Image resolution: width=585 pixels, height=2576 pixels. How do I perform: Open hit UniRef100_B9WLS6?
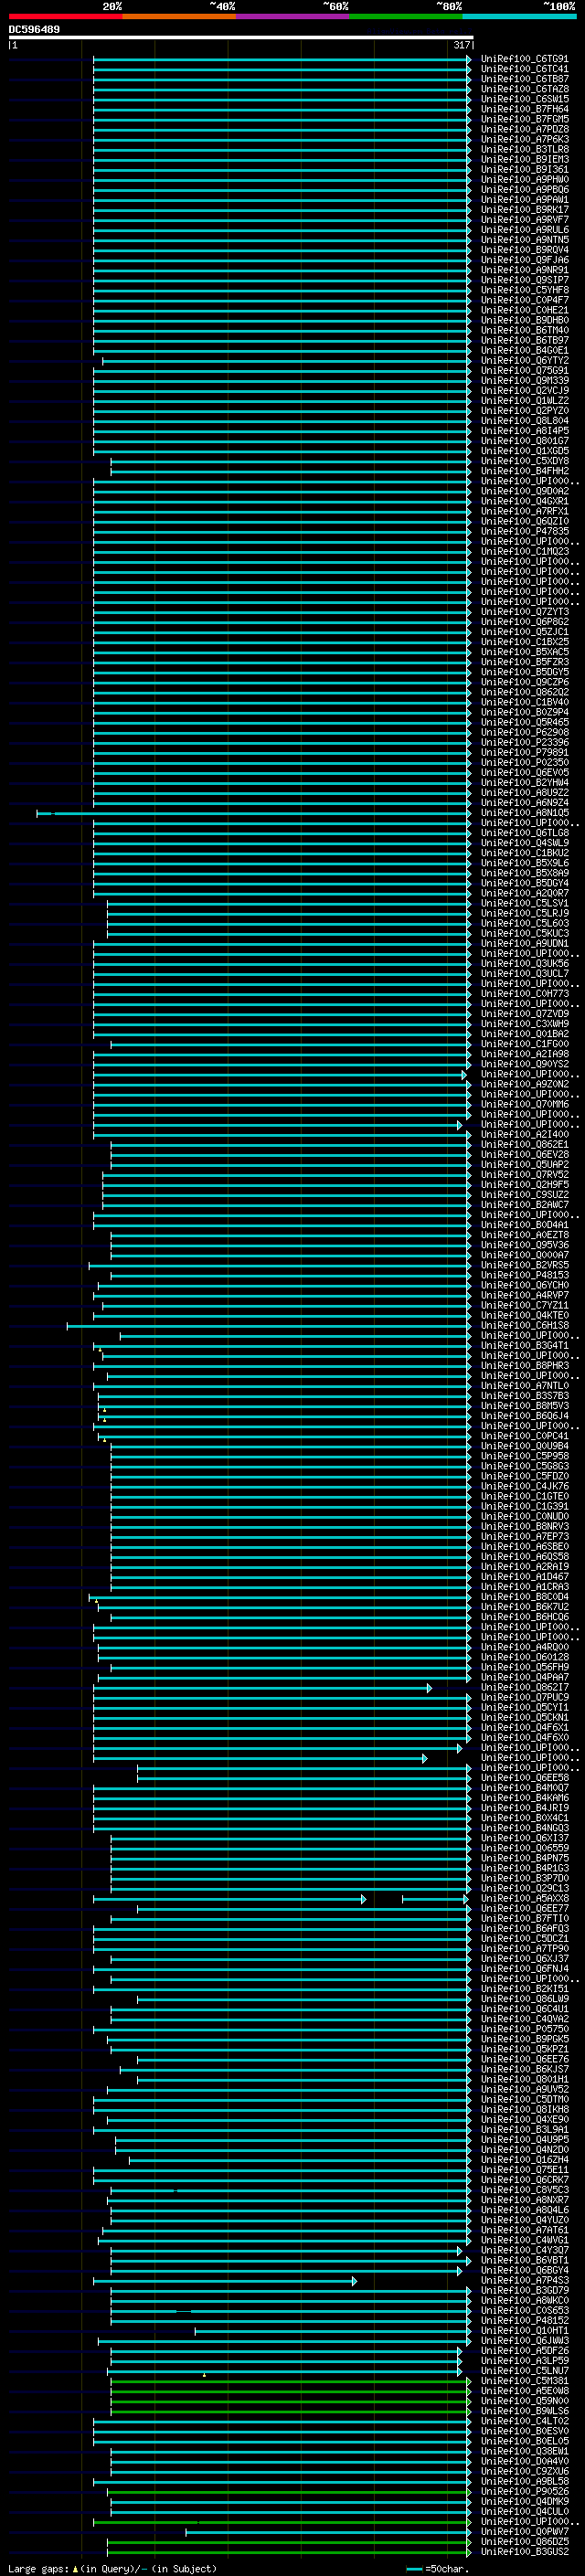[x=524, y=2411]
